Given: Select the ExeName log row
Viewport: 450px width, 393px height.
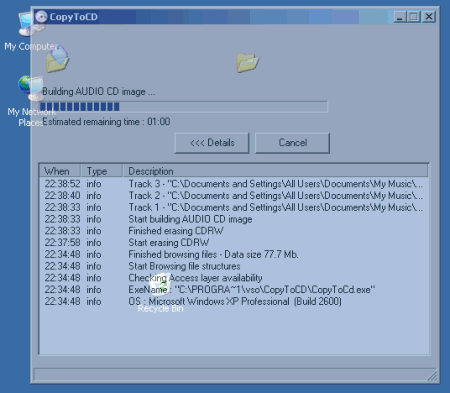Looking at the screenshot, I should (x=234, y=289).
